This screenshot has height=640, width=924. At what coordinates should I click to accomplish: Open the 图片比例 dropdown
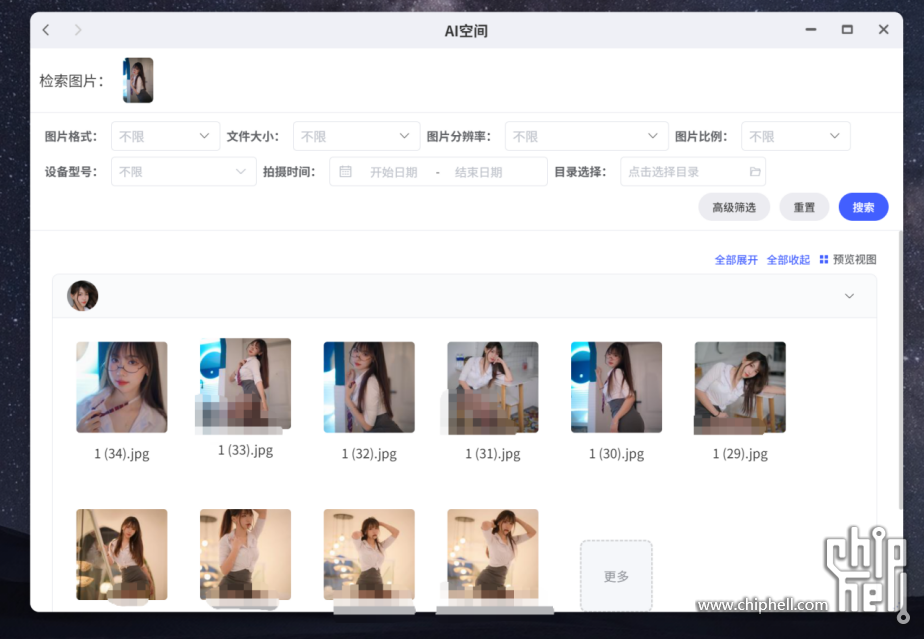796,136
